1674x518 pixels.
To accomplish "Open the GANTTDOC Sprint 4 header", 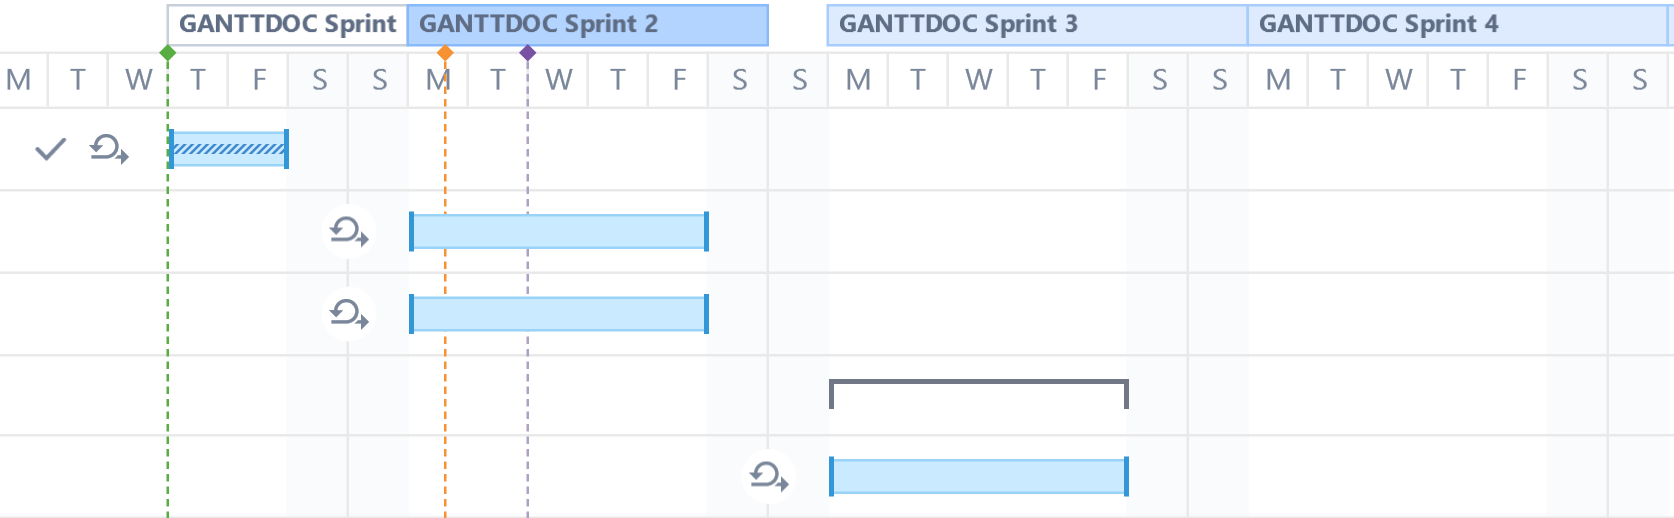I will click(1457, 25).
